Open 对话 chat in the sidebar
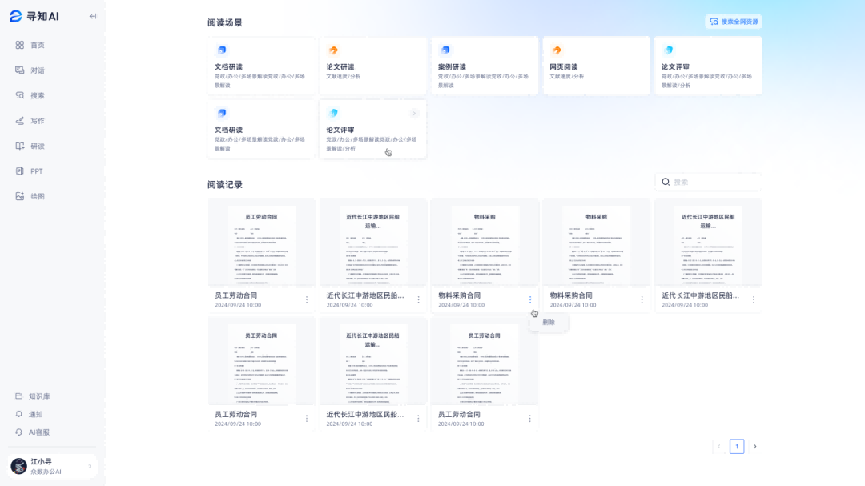 [x=37, y=70]
